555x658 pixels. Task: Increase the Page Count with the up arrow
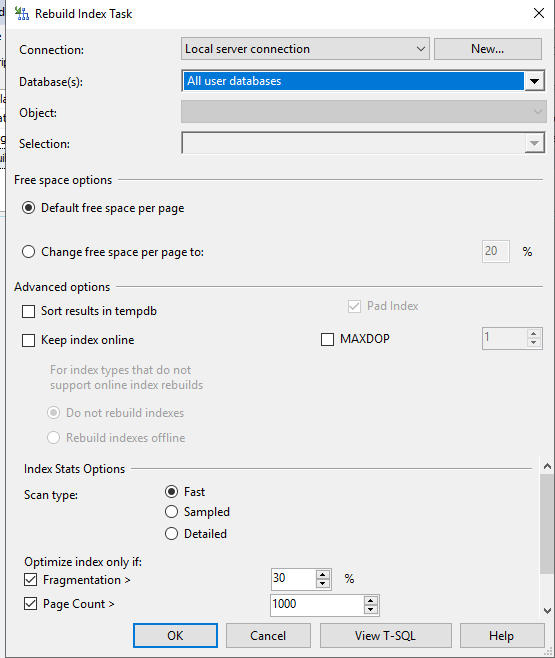click(370, 601)
